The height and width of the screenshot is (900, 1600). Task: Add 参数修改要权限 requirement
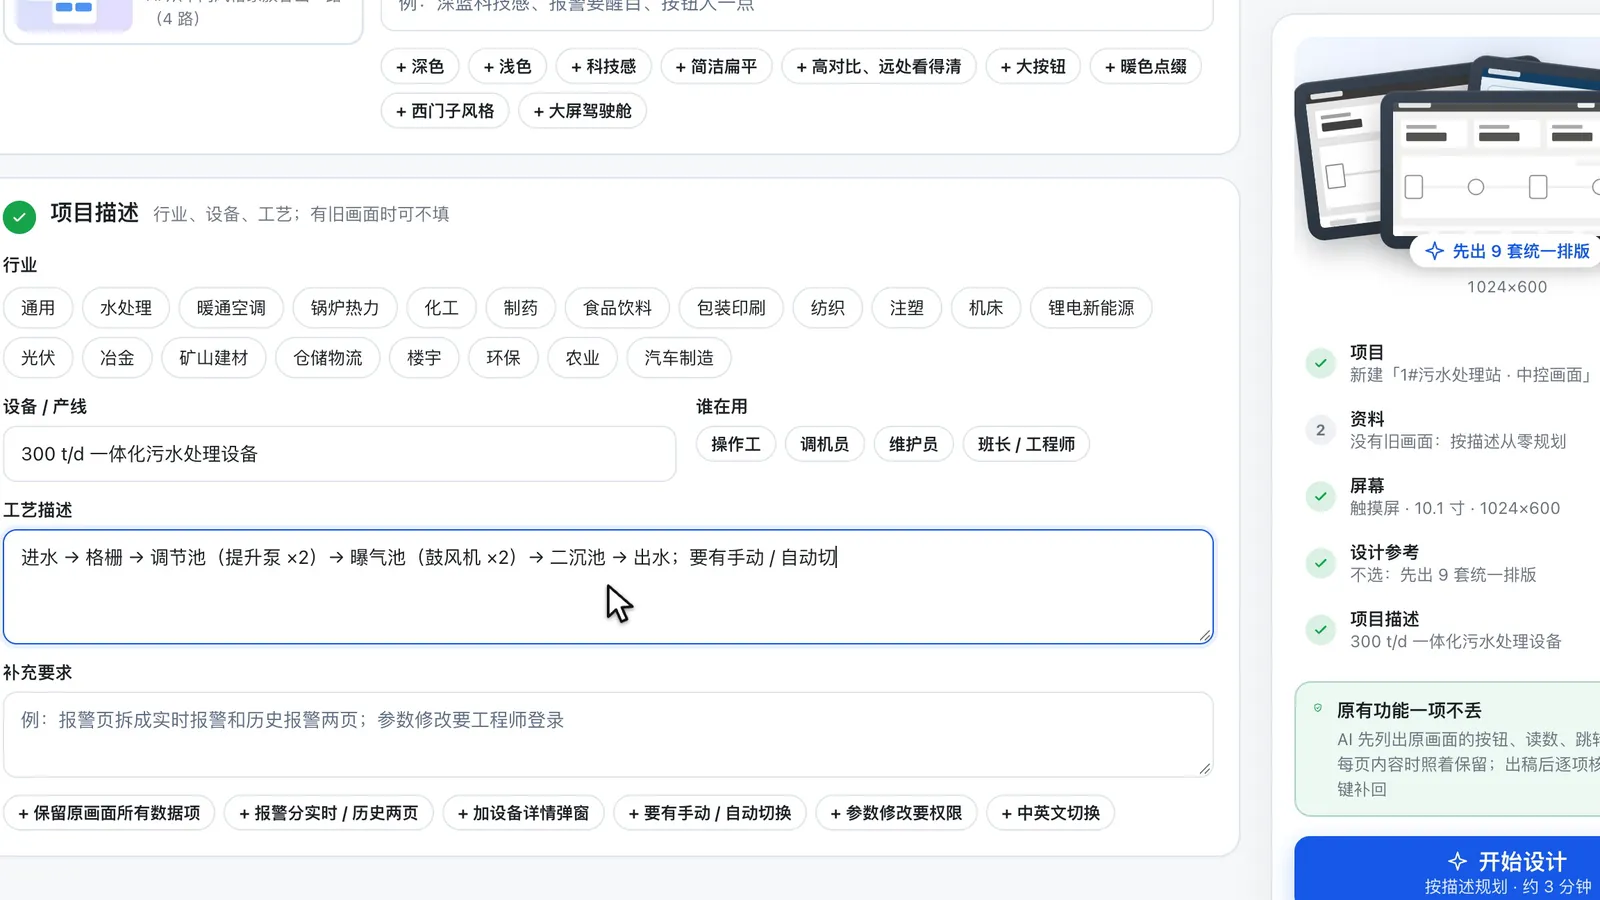click(x=897, y=813)
